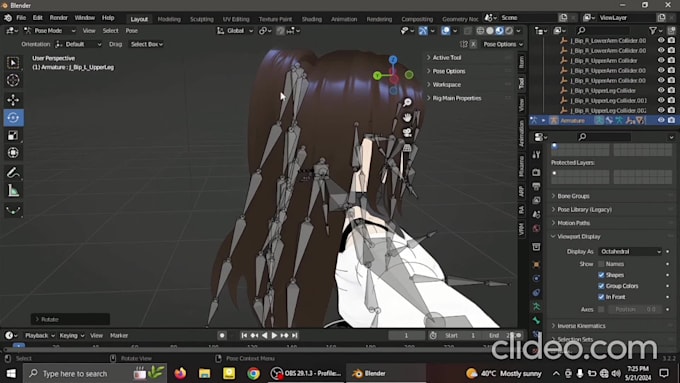Open the Playback menu in timeline
The image size is (680, 383).
point(39,335)
